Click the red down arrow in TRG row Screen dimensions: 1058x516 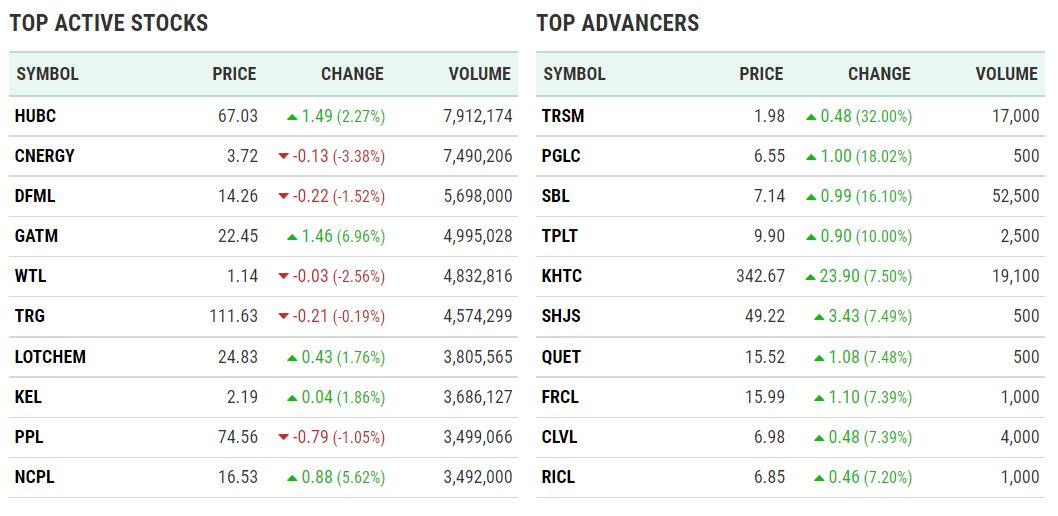(283, 317)
